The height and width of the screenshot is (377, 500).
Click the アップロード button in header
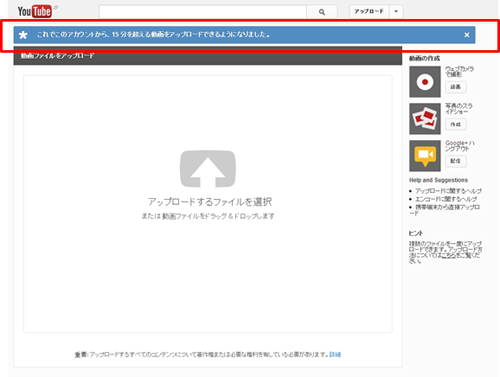369,11
